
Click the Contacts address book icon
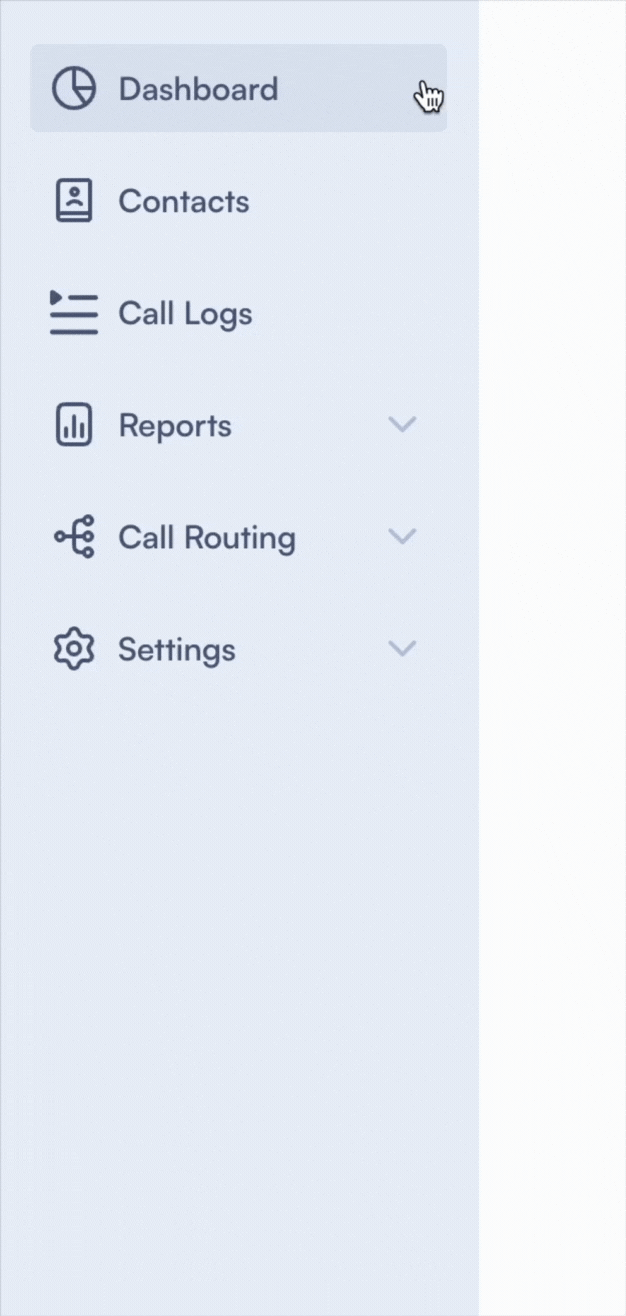coord(74,201)
